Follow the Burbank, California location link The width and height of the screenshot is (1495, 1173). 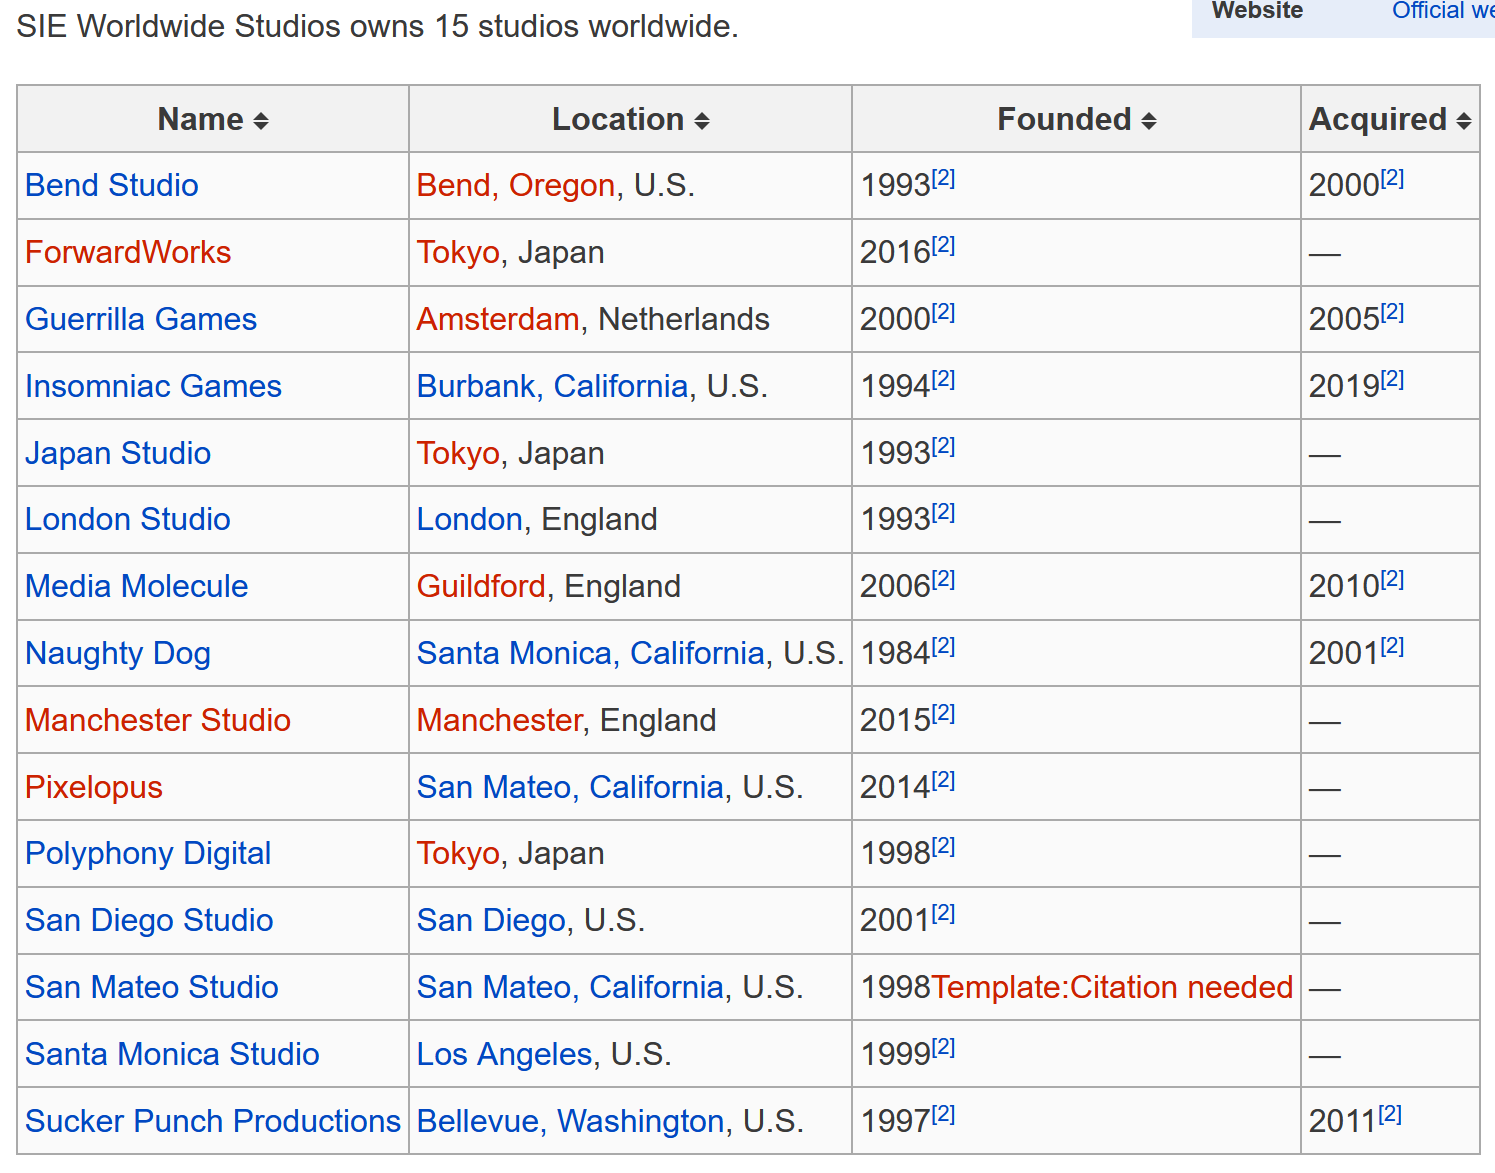553,386
